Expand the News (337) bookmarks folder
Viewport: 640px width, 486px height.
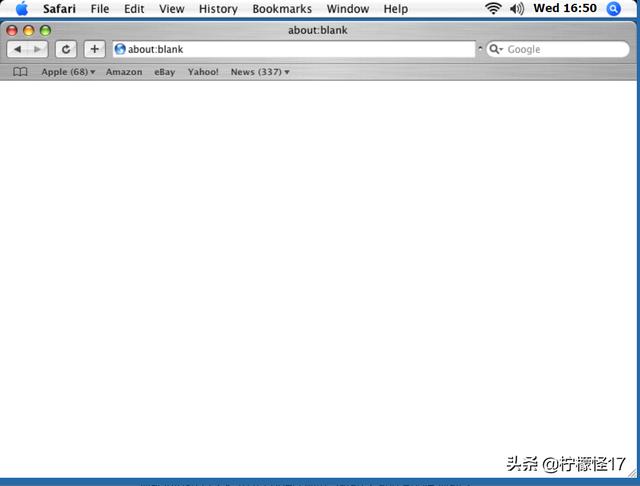[x=259, y=72]
